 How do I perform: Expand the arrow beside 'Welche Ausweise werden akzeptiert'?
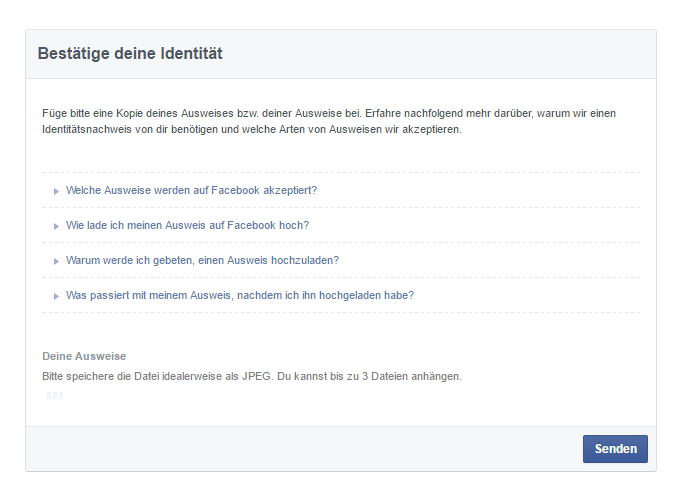coord(56,190)
